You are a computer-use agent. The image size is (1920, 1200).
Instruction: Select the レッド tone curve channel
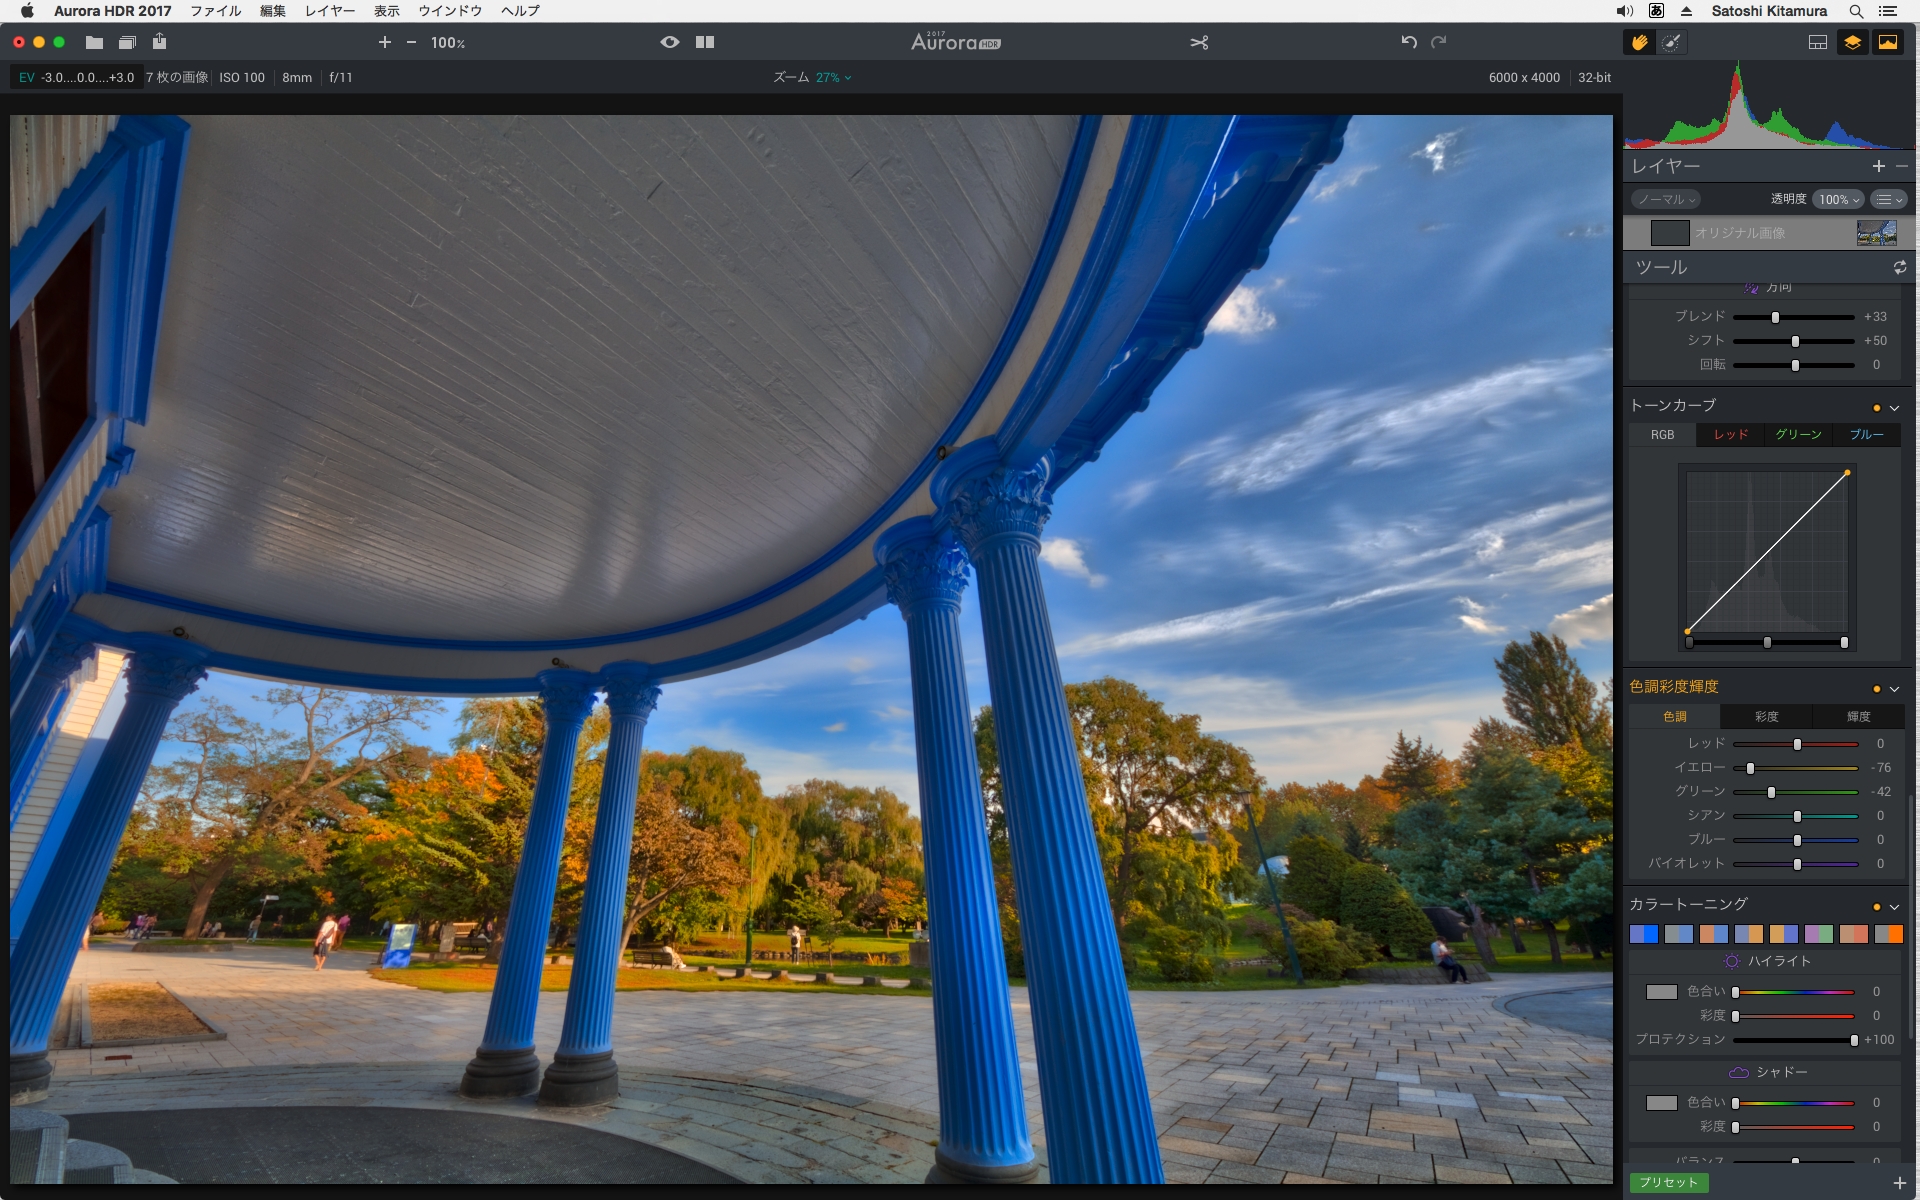click(1730, 434)
